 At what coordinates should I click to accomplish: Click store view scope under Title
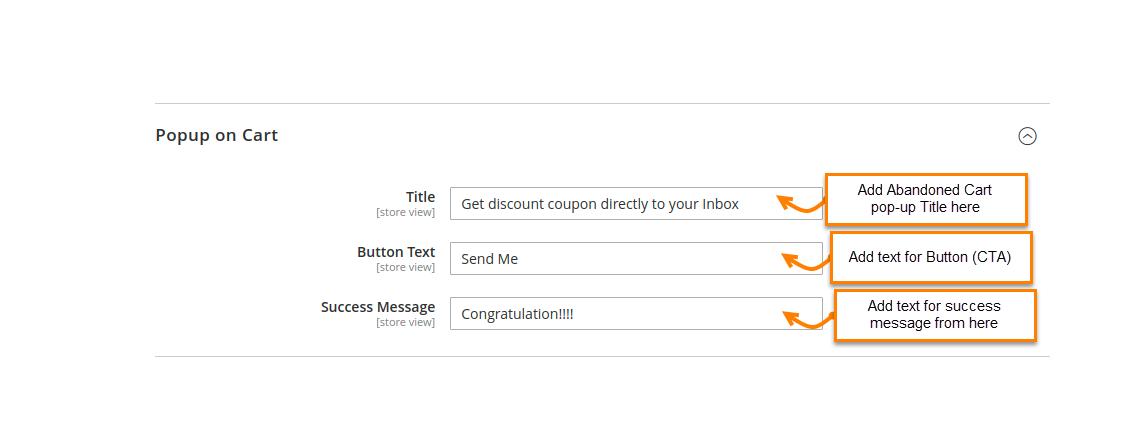click(405, 212)
